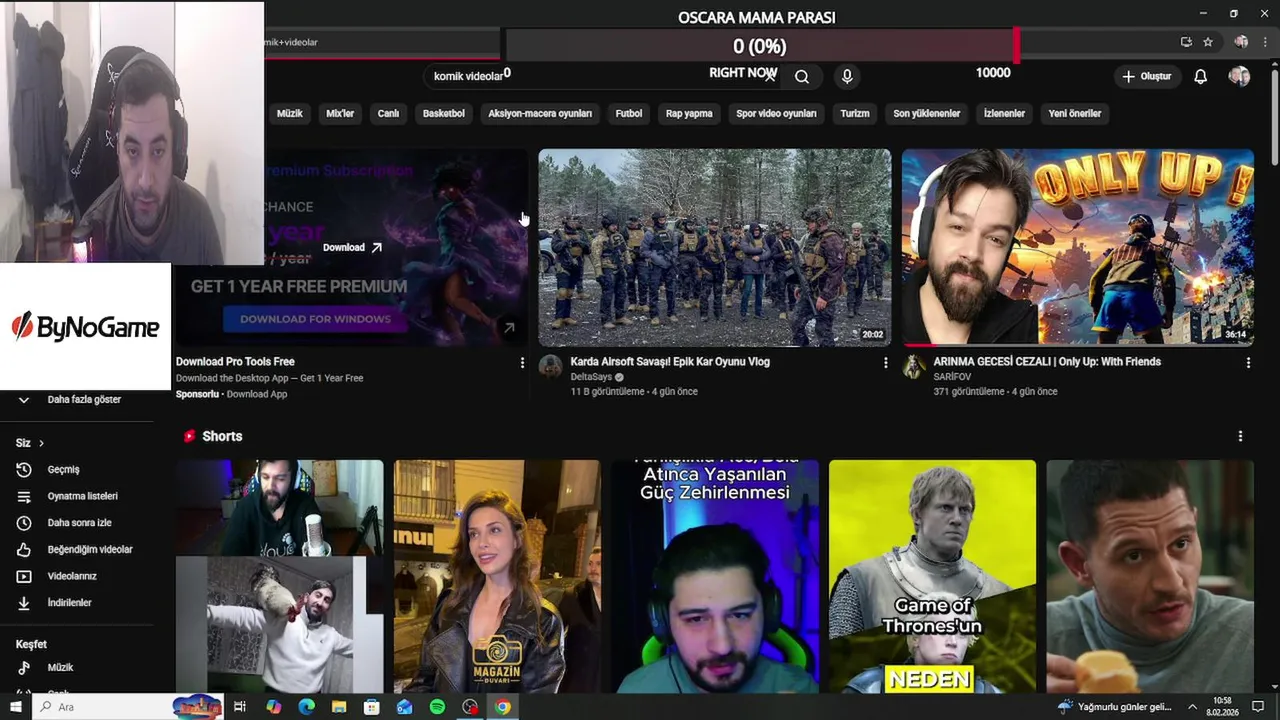
Task: Select the Aksiyon-macera oyunları chip
Action: tap(540, 113)
